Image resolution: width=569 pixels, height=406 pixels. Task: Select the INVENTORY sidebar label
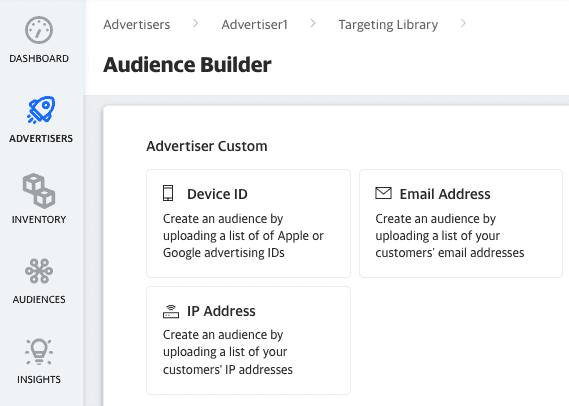[39, 220]
